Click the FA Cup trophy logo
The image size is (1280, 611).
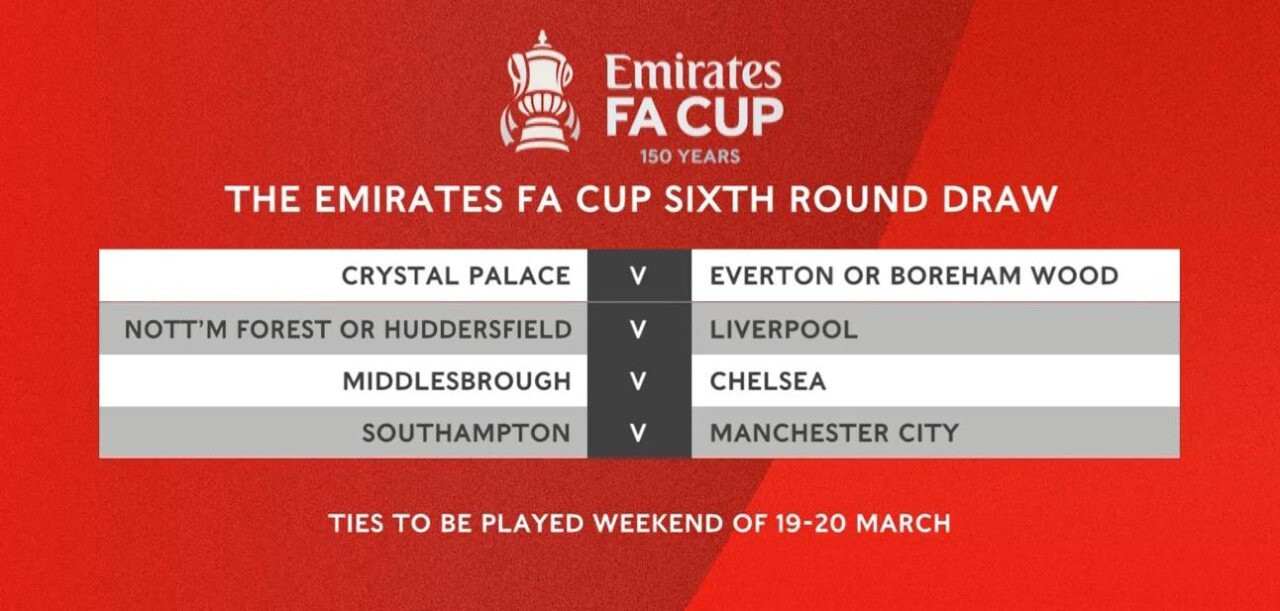(540, 91)
